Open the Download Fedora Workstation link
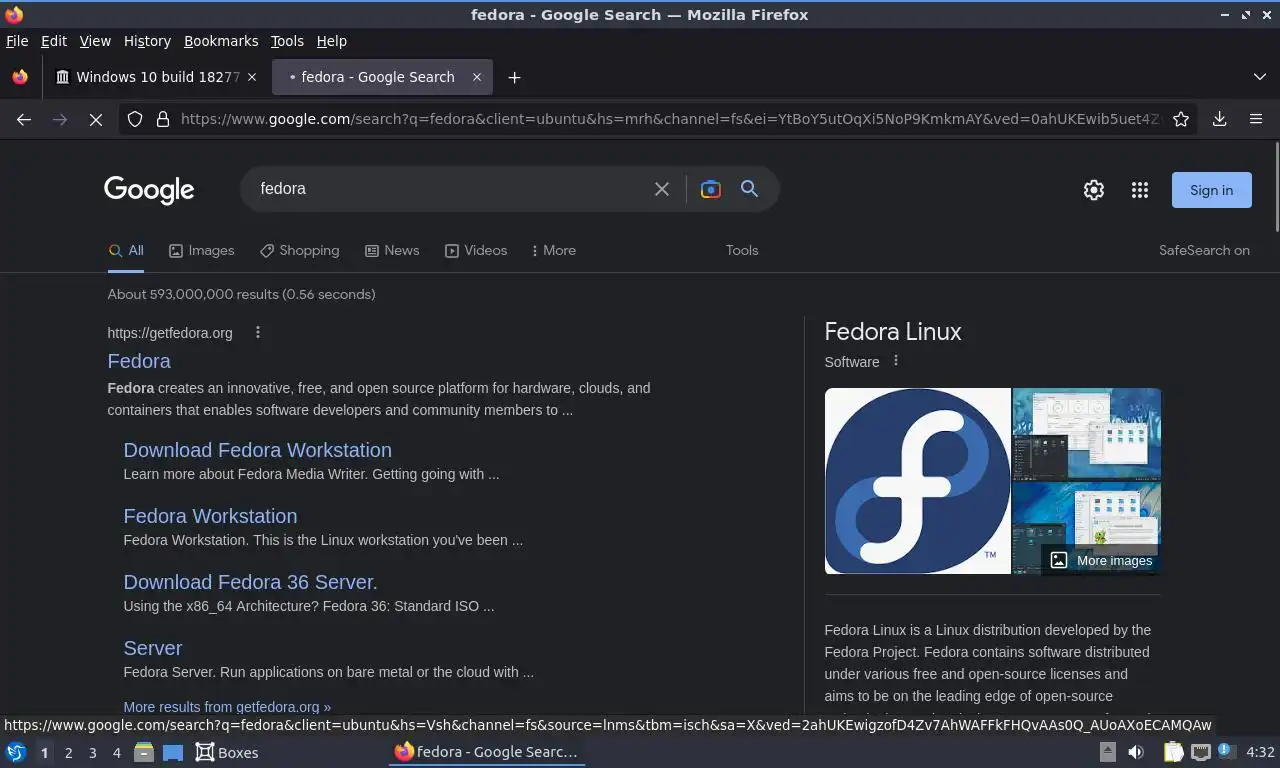 [257, 450]
